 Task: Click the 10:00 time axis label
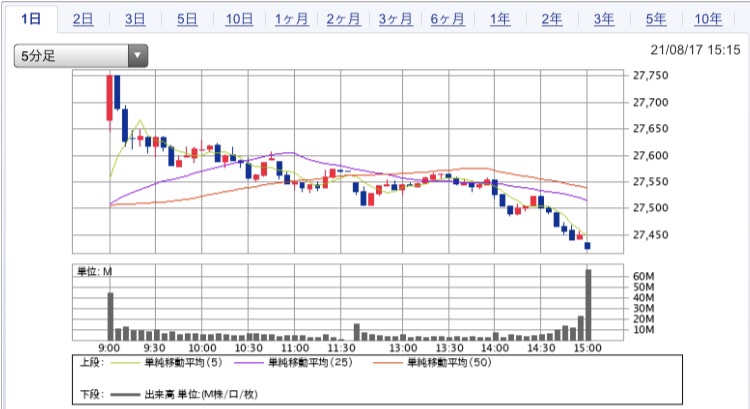pyautogui.click(x=202, y=348)
